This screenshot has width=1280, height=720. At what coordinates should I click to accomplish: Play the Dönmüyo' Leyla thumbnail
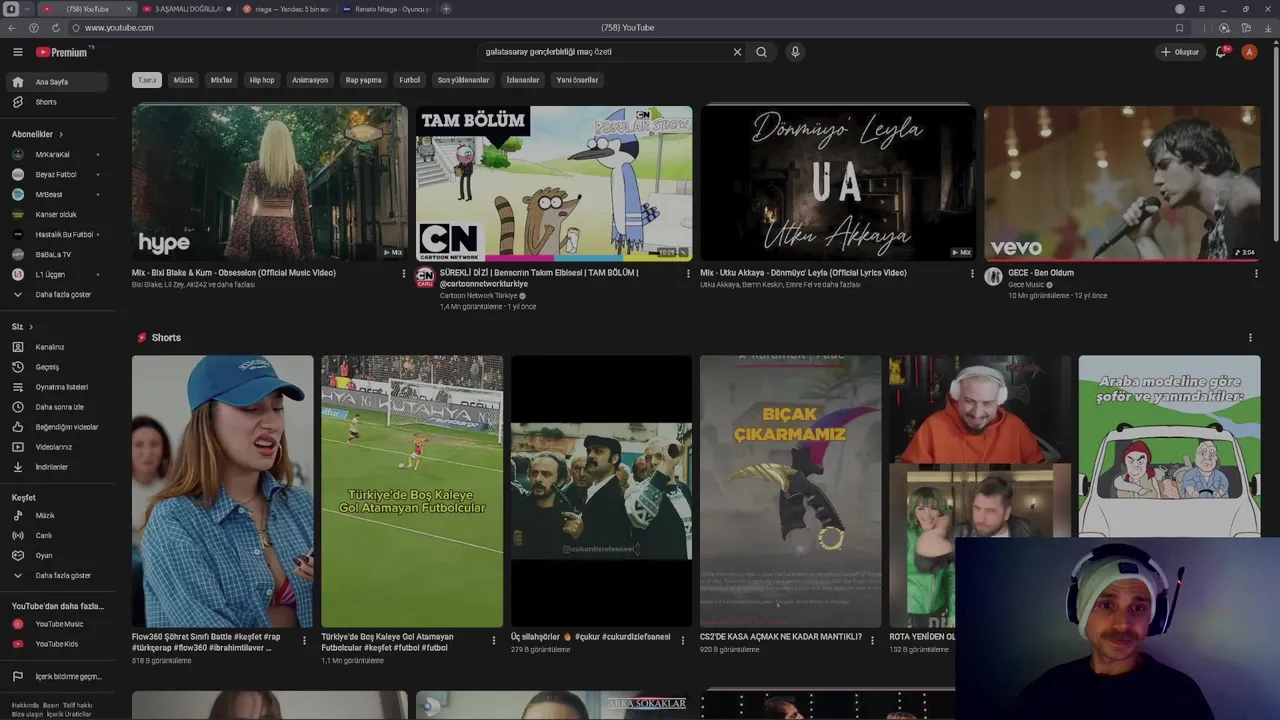pyautogui.click(x=838, y=182)
